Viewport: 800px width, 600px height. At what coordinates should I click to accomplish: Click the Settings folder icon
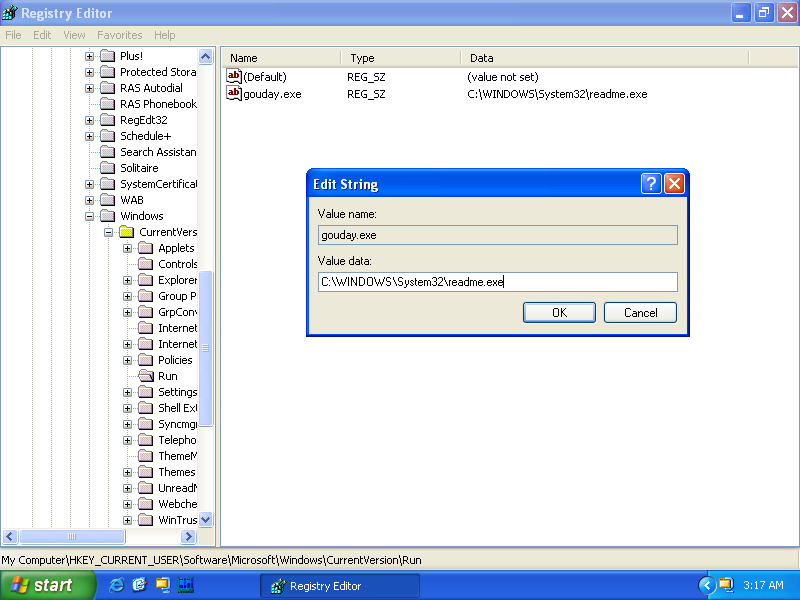(x=146, y=392)
